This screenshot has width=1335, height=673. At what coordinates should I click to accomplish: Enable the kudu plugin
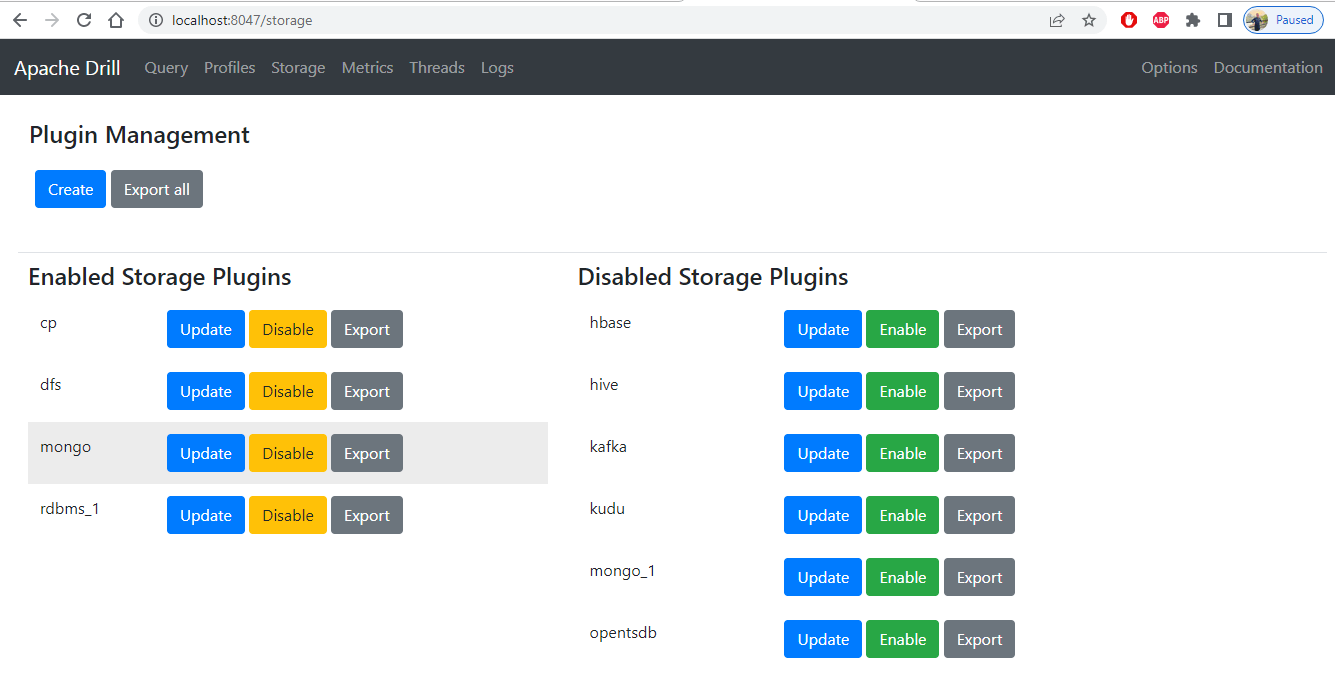pos(903,515)
